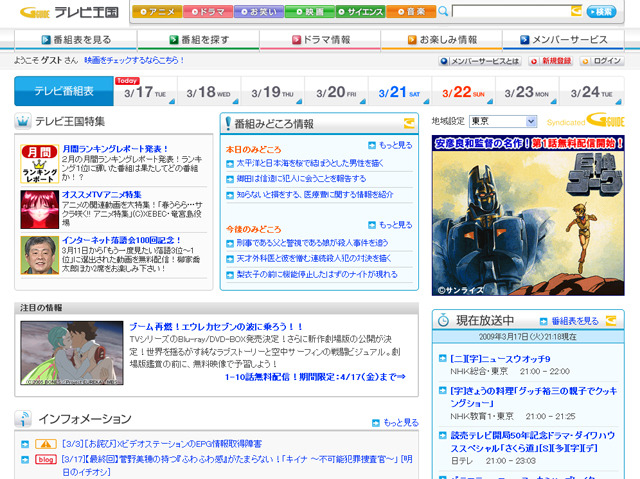Click the 新規登録 button

coord(551,61)
